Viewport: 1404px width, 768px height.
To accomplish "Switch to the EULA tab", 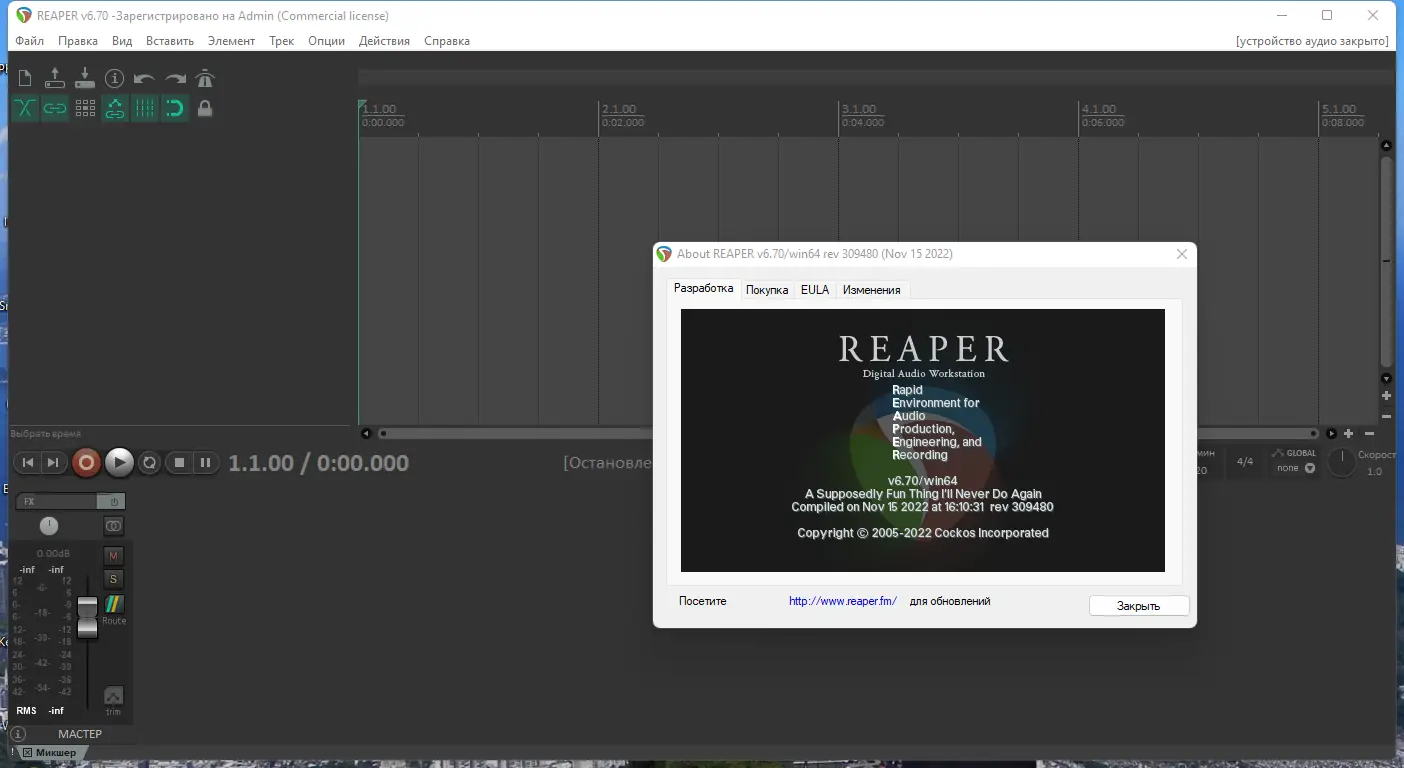I will click(x=814, y=289).
